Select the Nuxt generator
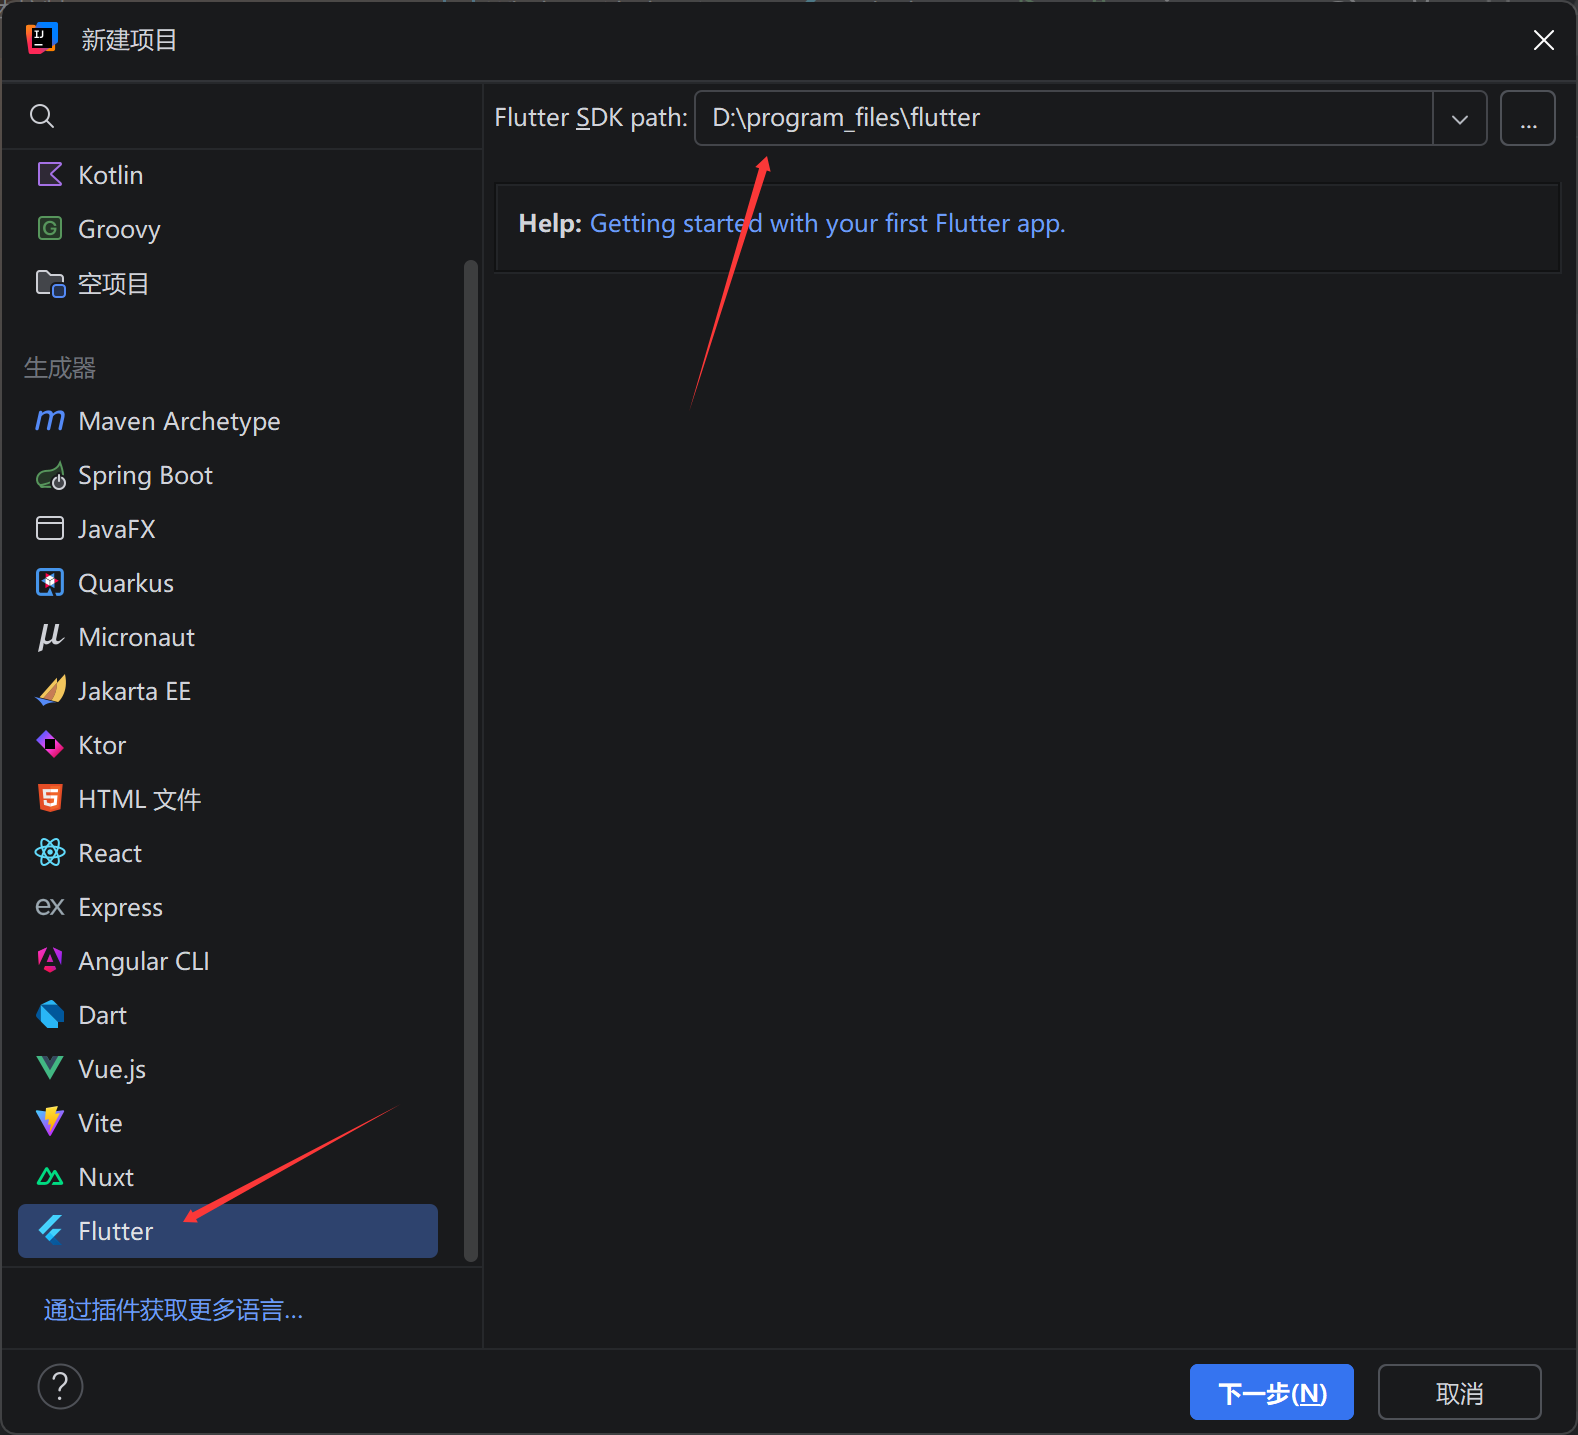The height and width of the screenshot is (1435, 1578). (x=228, y=1177)
